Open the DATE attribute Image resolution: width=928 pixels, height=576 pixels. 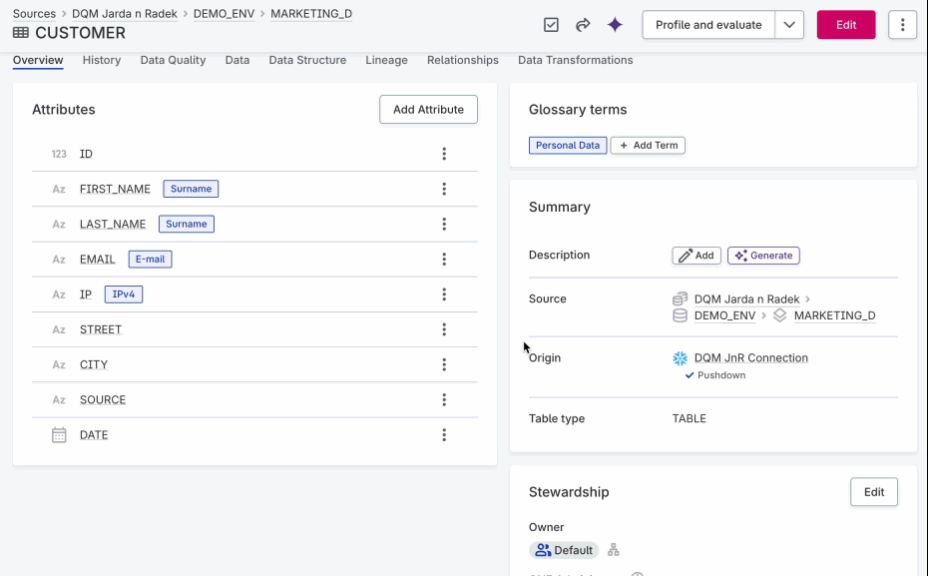94,435
